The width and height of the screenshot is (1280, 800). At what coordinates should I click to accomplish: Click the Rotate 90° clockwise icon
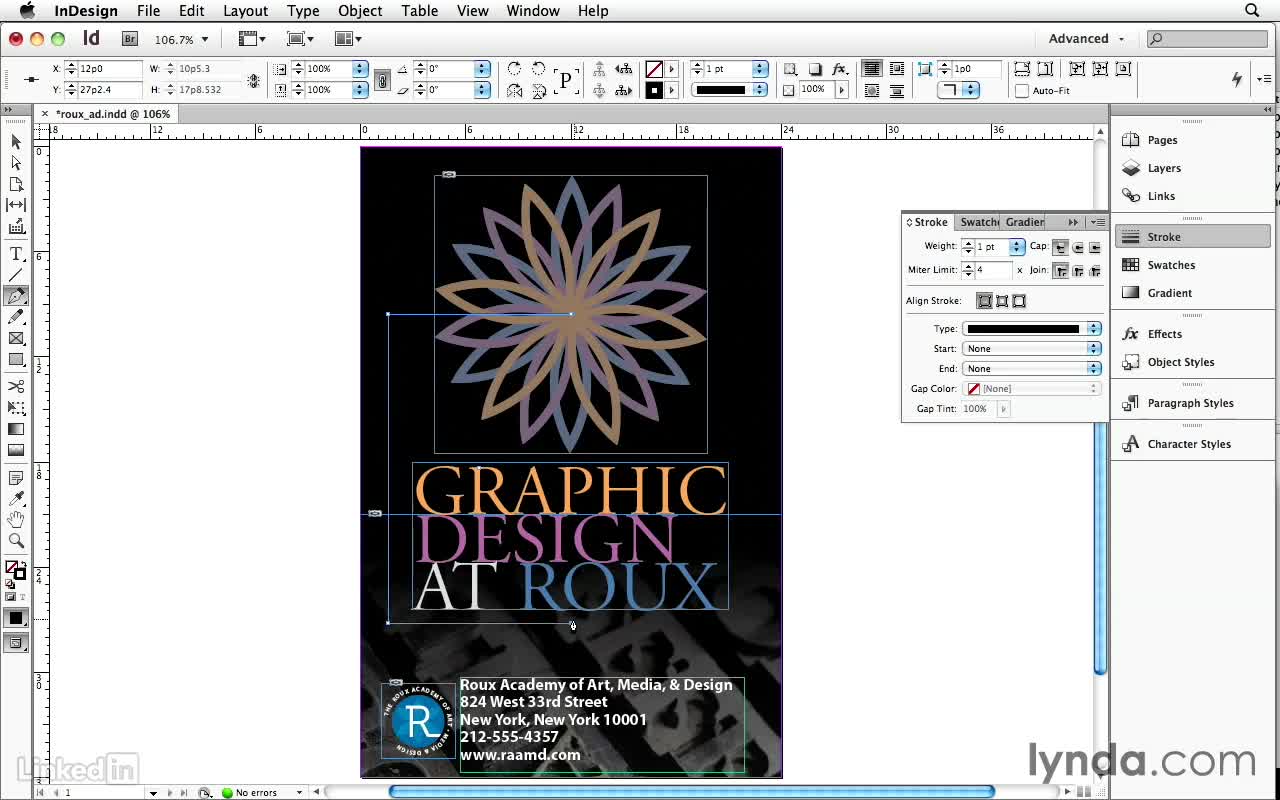tap(514, 69)
